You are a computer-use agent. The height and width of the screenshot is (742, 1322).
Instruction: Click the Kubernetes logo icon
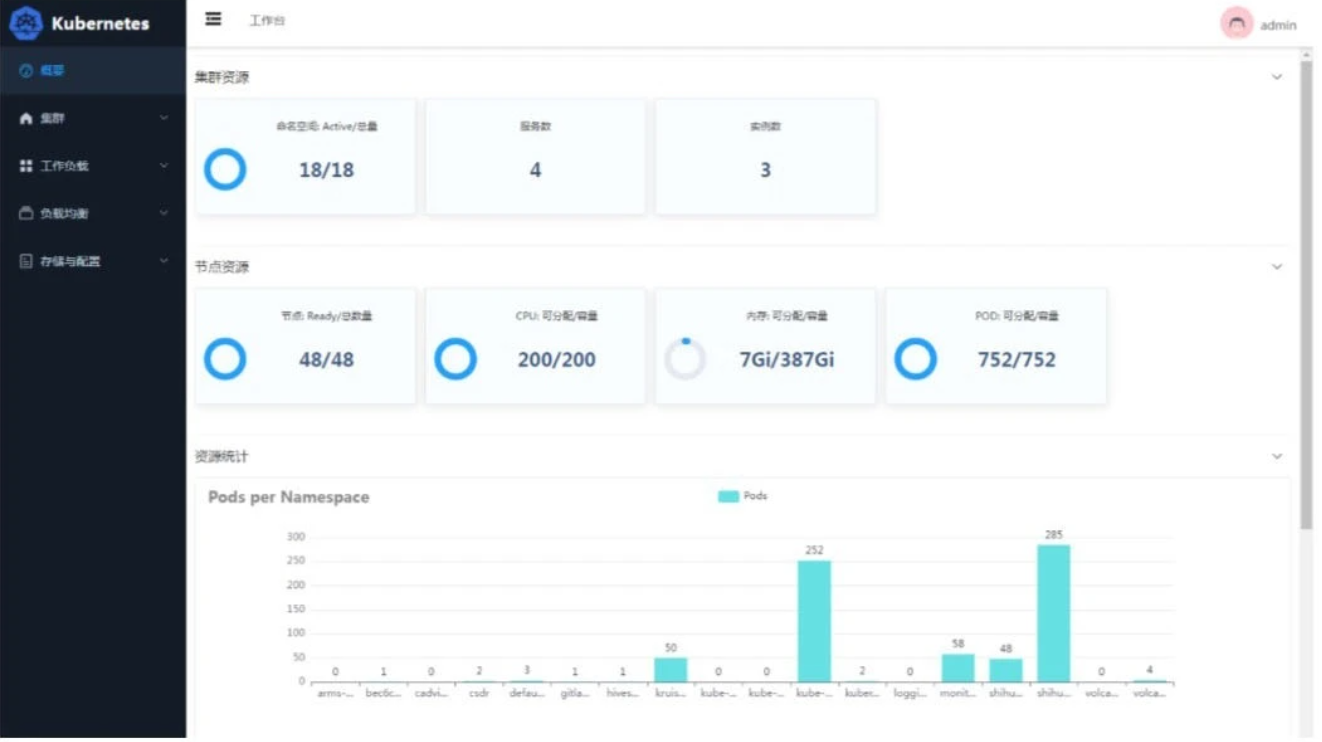pyautogui.click(x=26, y=23)
